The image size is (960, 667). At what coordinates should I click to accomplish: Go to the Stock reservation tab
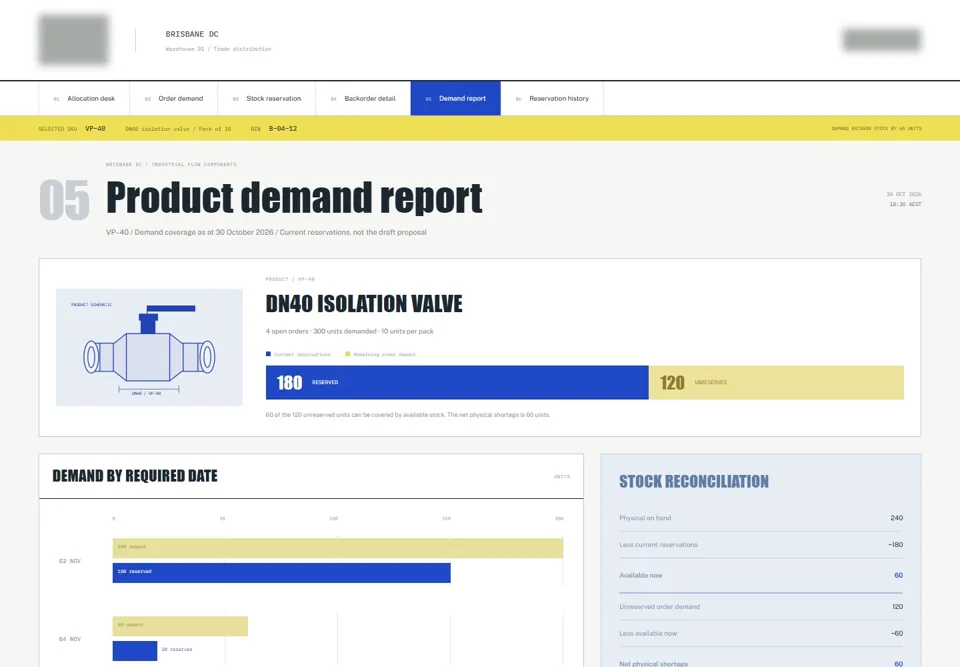[266, 99]
